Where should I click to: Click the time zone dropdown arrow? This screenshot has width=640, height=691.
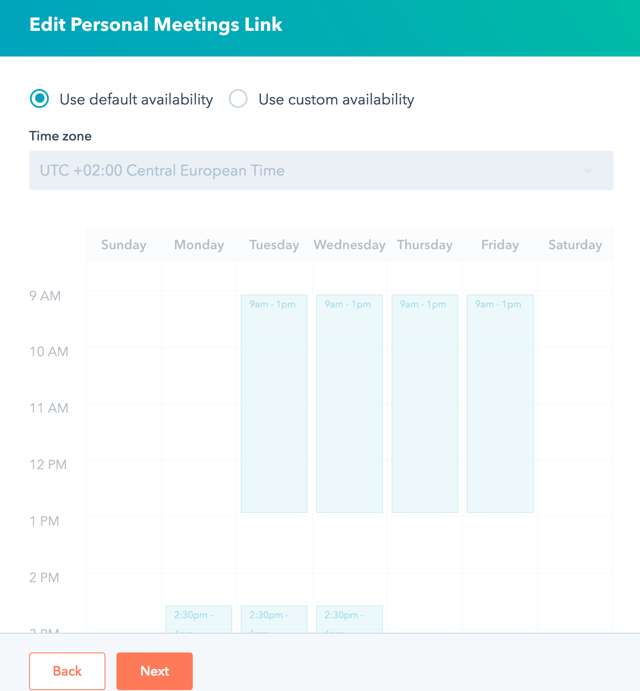pos(588,171)
